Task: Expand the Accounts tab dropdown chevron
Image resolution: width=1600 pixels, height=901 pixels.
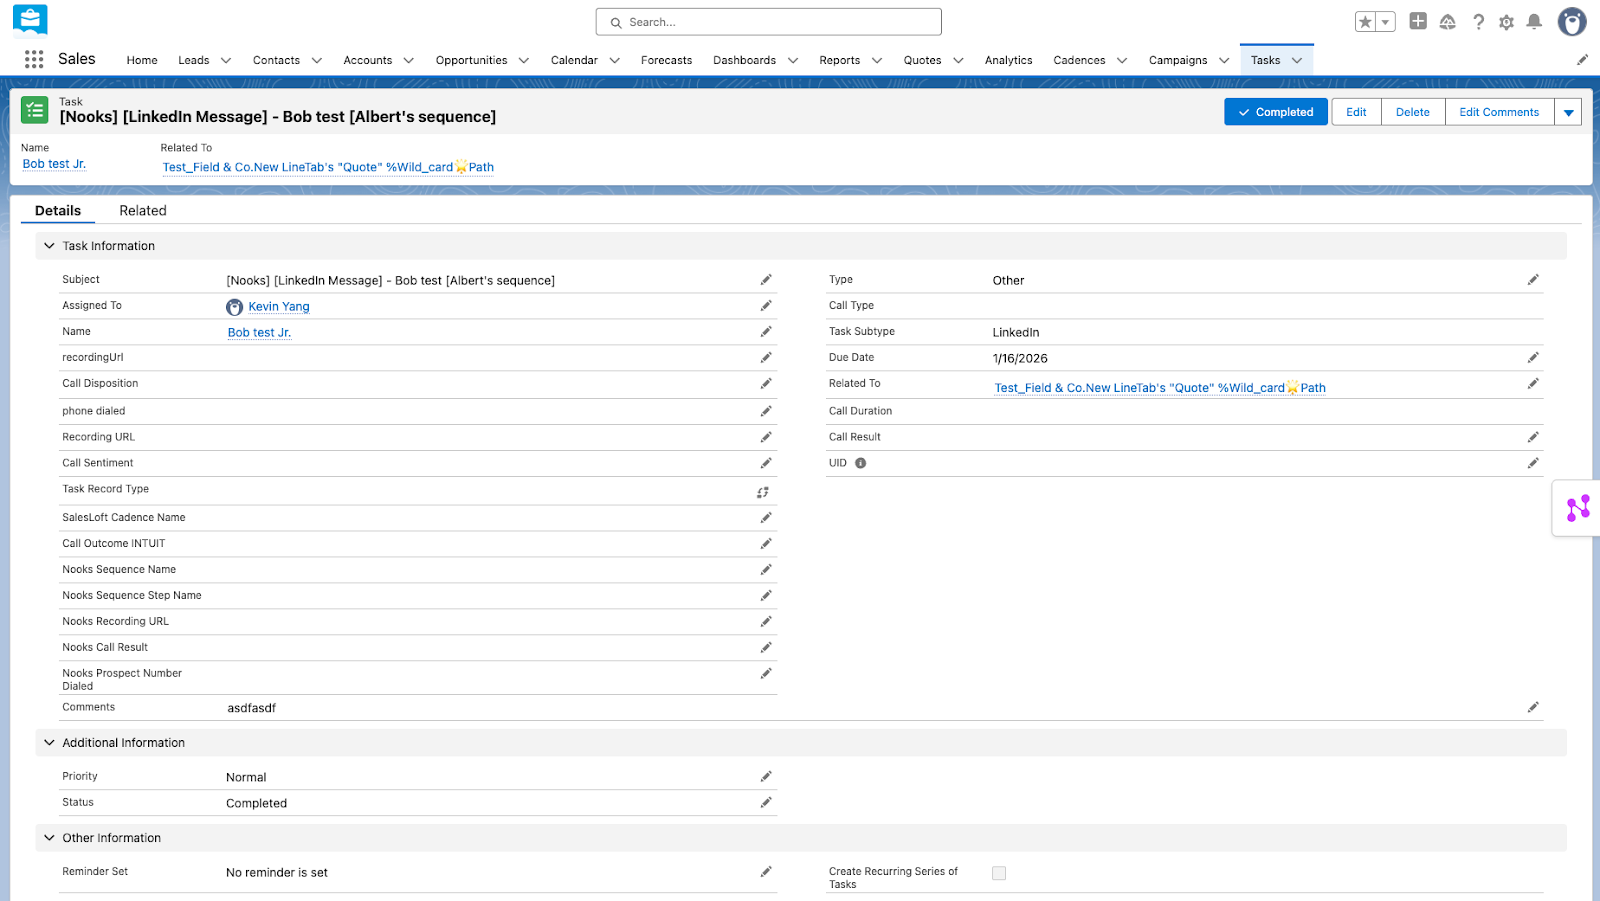Action: 409,60
